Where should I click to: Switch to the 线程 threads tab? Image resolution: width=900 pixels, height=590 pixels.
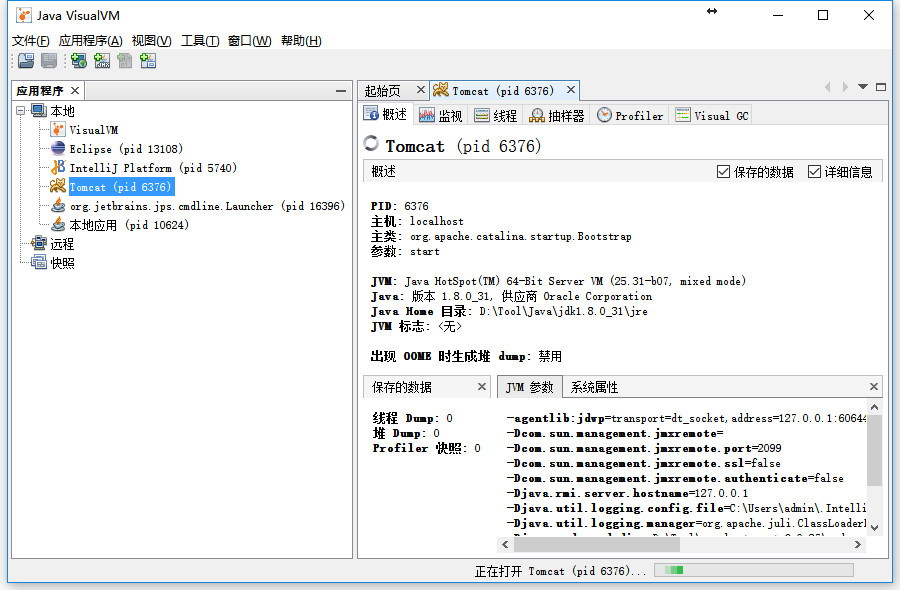click(x=495, y=115)
